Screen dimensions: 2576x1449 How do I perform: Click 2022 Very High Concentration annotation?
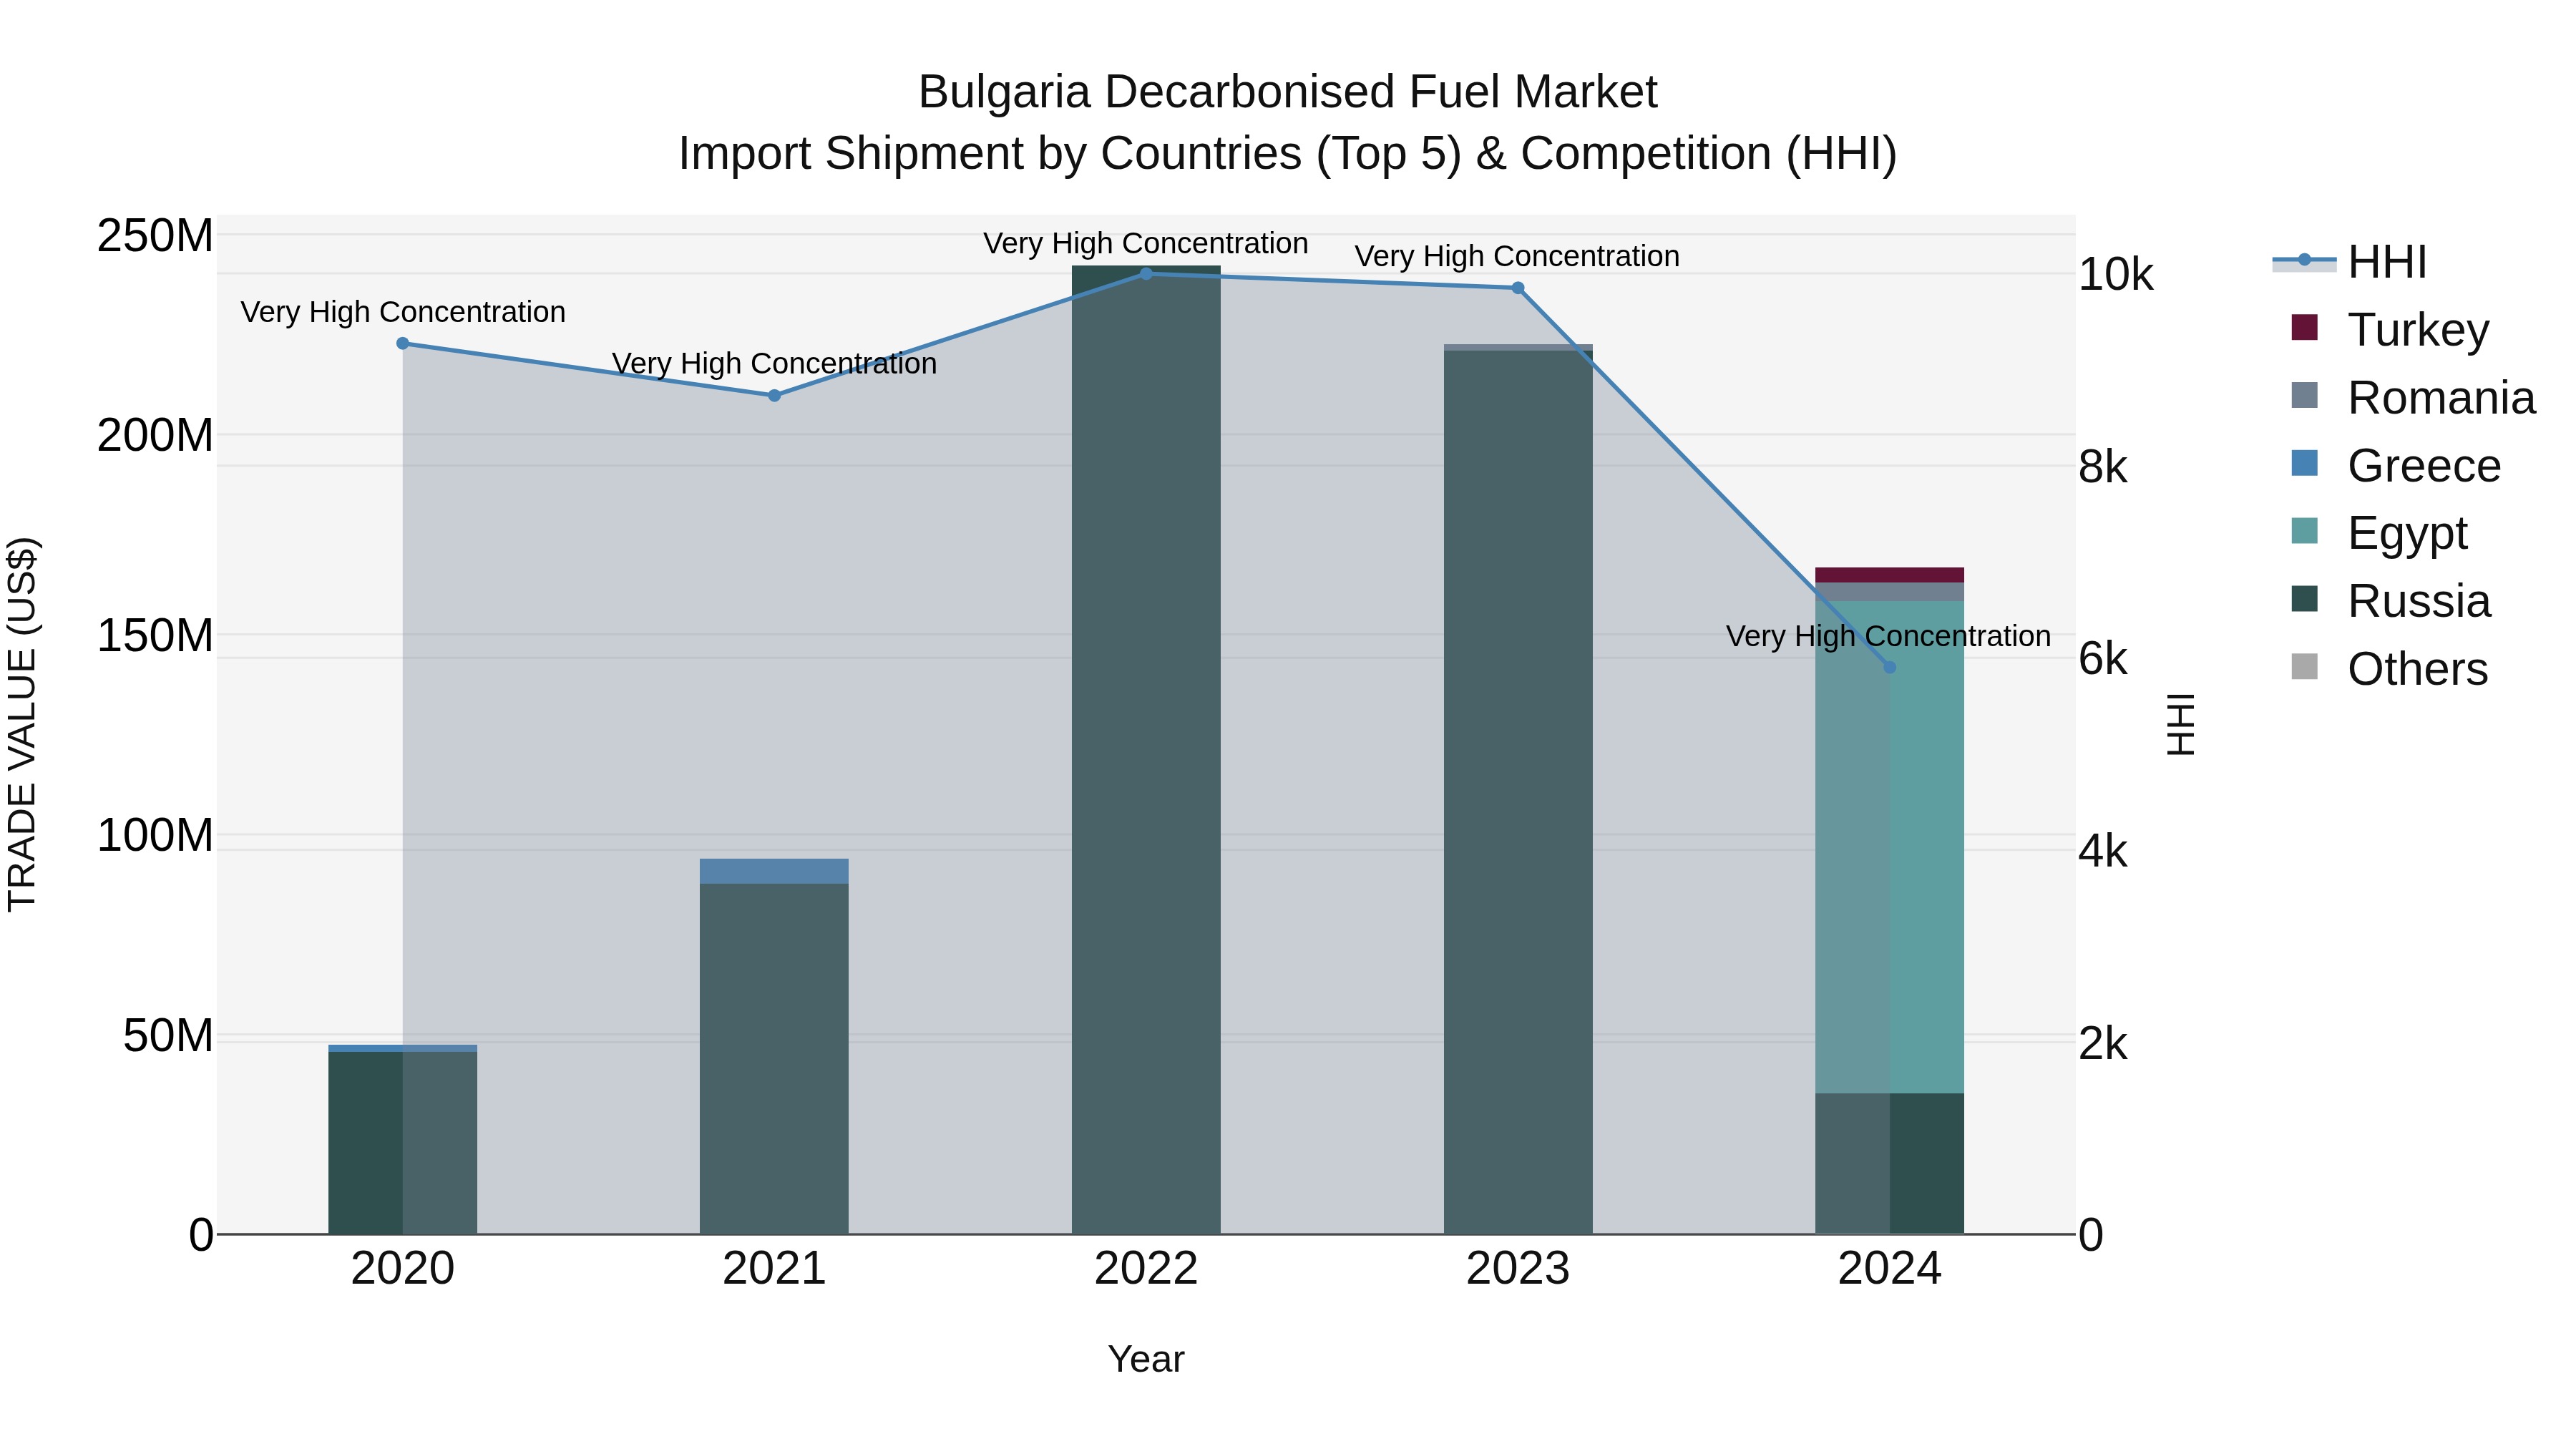(x=1146, y=243)
